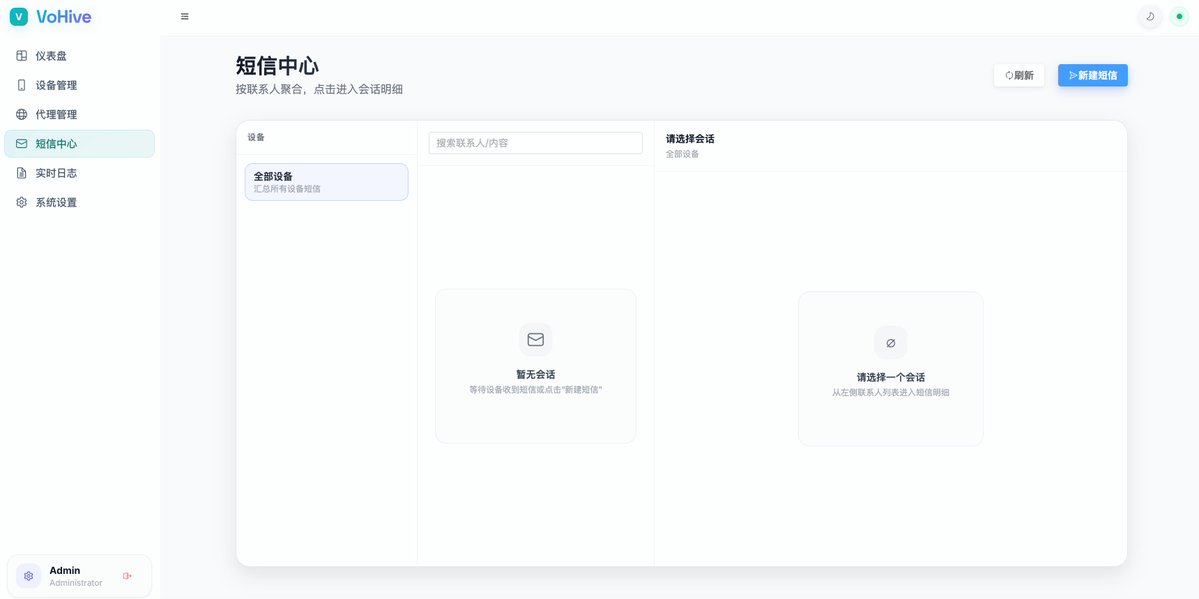The width and height of the screenshot is (1199, 599).
Task: Open 设备管理 in sidebar
Action: click(80, 85)
